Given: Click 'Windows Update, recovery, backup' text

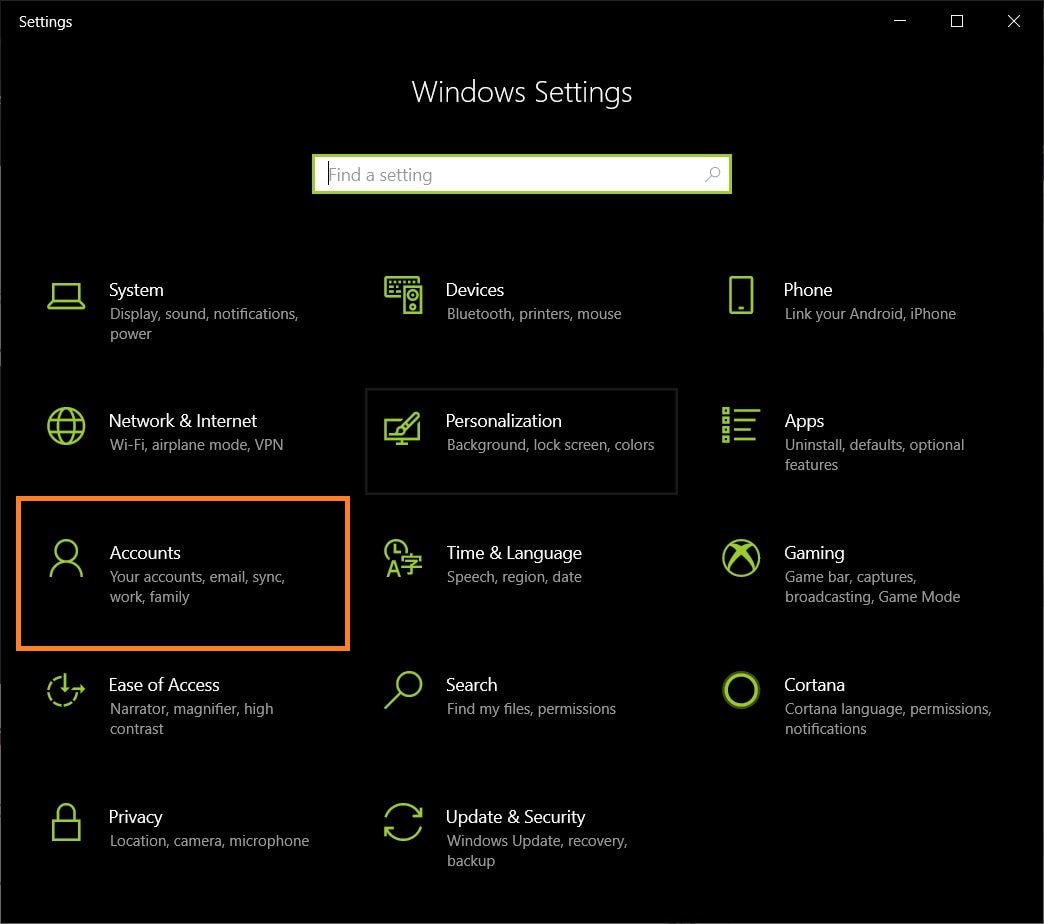Looking at the screenshot, I should pyautogui.click(x=537, y=850).
